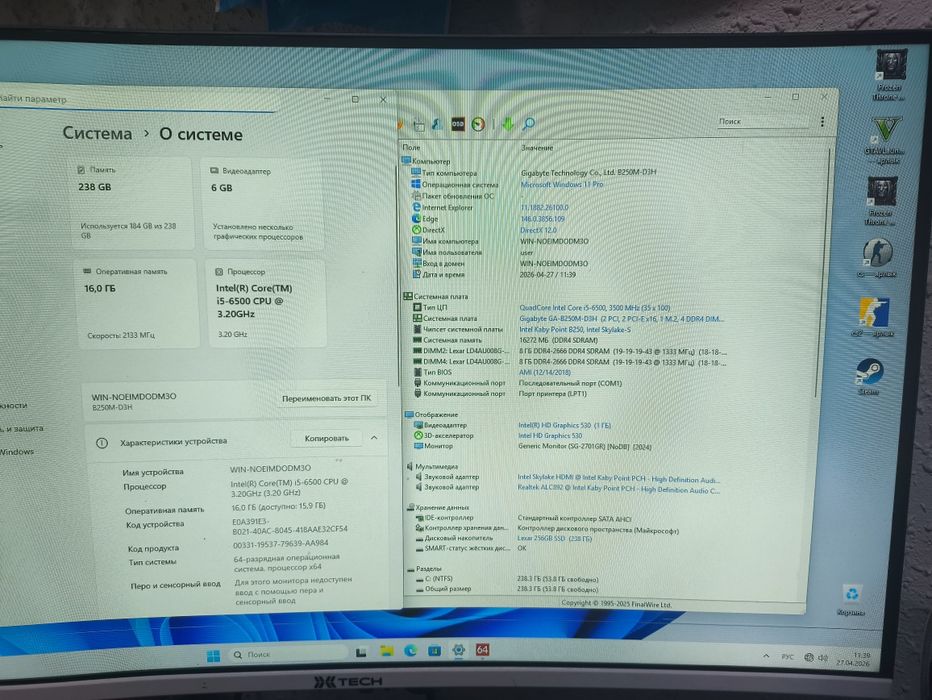Screen dimensions: 932x700
Task: Open File Explorer from the taskbar
Action: point(387,651)
